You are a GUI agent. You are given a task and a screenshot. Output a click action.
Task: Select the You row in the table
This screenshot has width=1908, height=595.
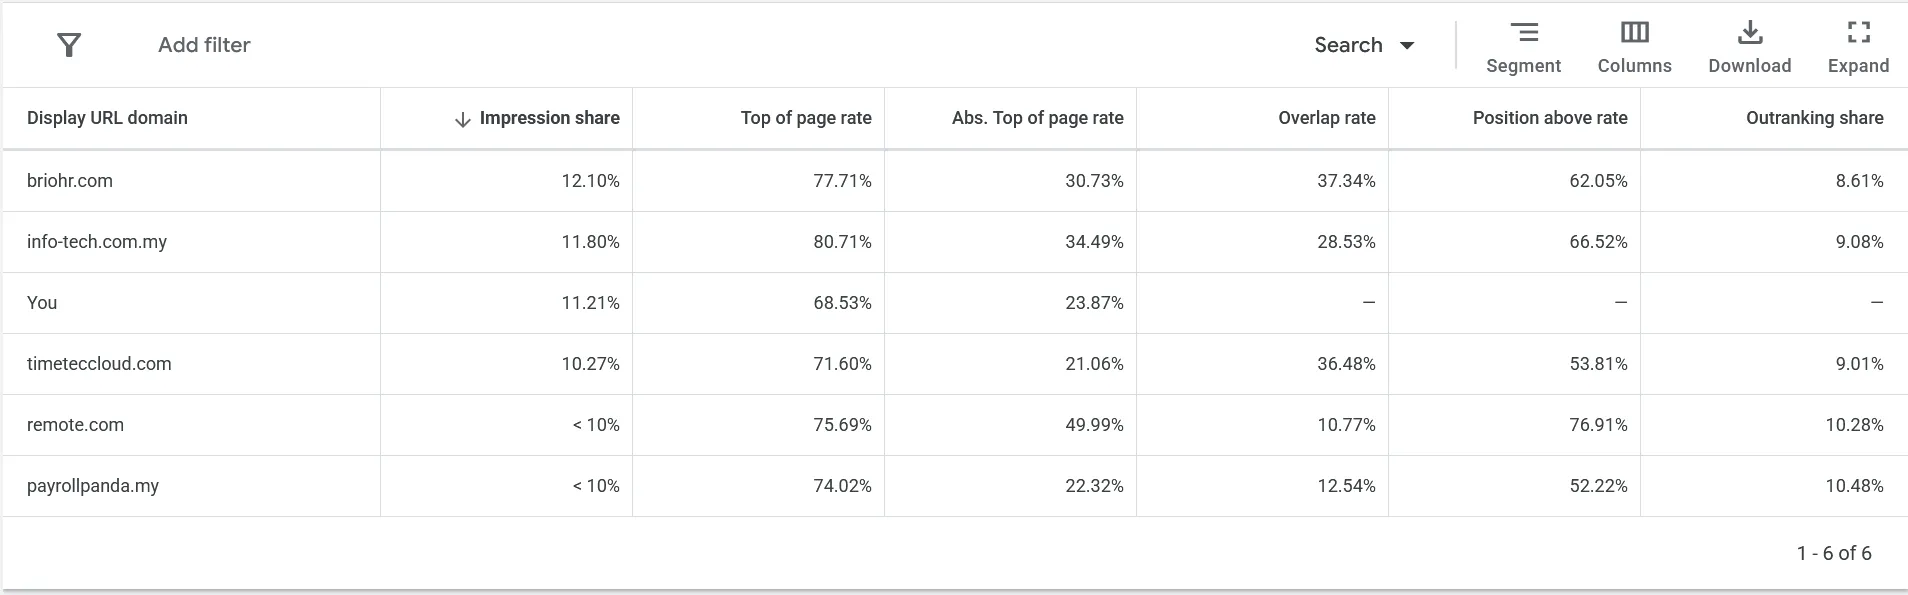[41, 303]
